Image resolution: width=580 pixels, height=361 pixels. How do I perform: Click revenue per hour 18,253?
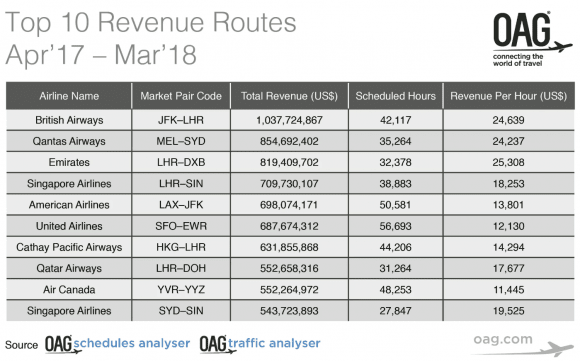click(x=509, y=184)
